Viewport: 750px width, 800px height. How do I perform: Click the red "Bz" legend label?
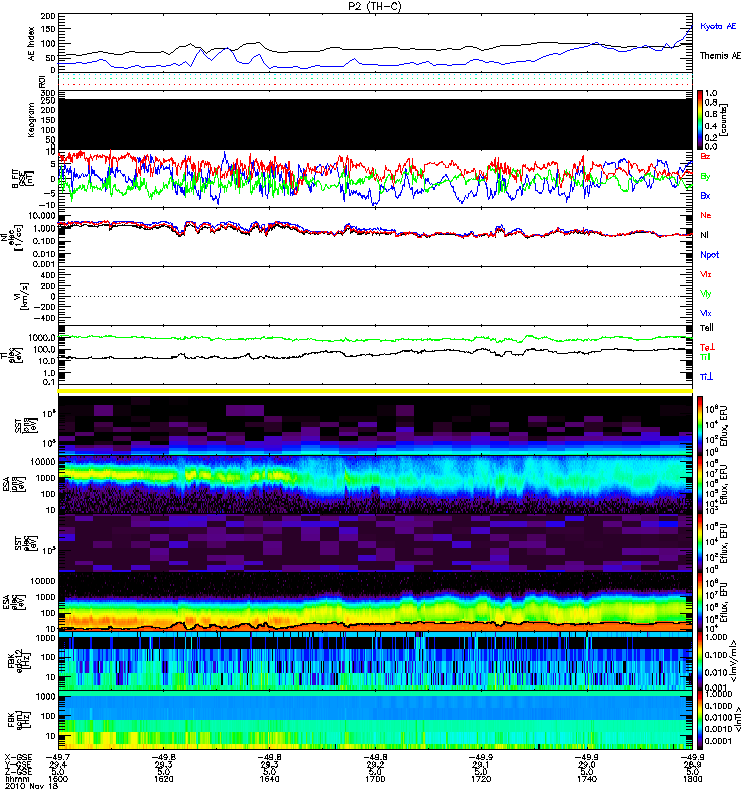(705, 156)
